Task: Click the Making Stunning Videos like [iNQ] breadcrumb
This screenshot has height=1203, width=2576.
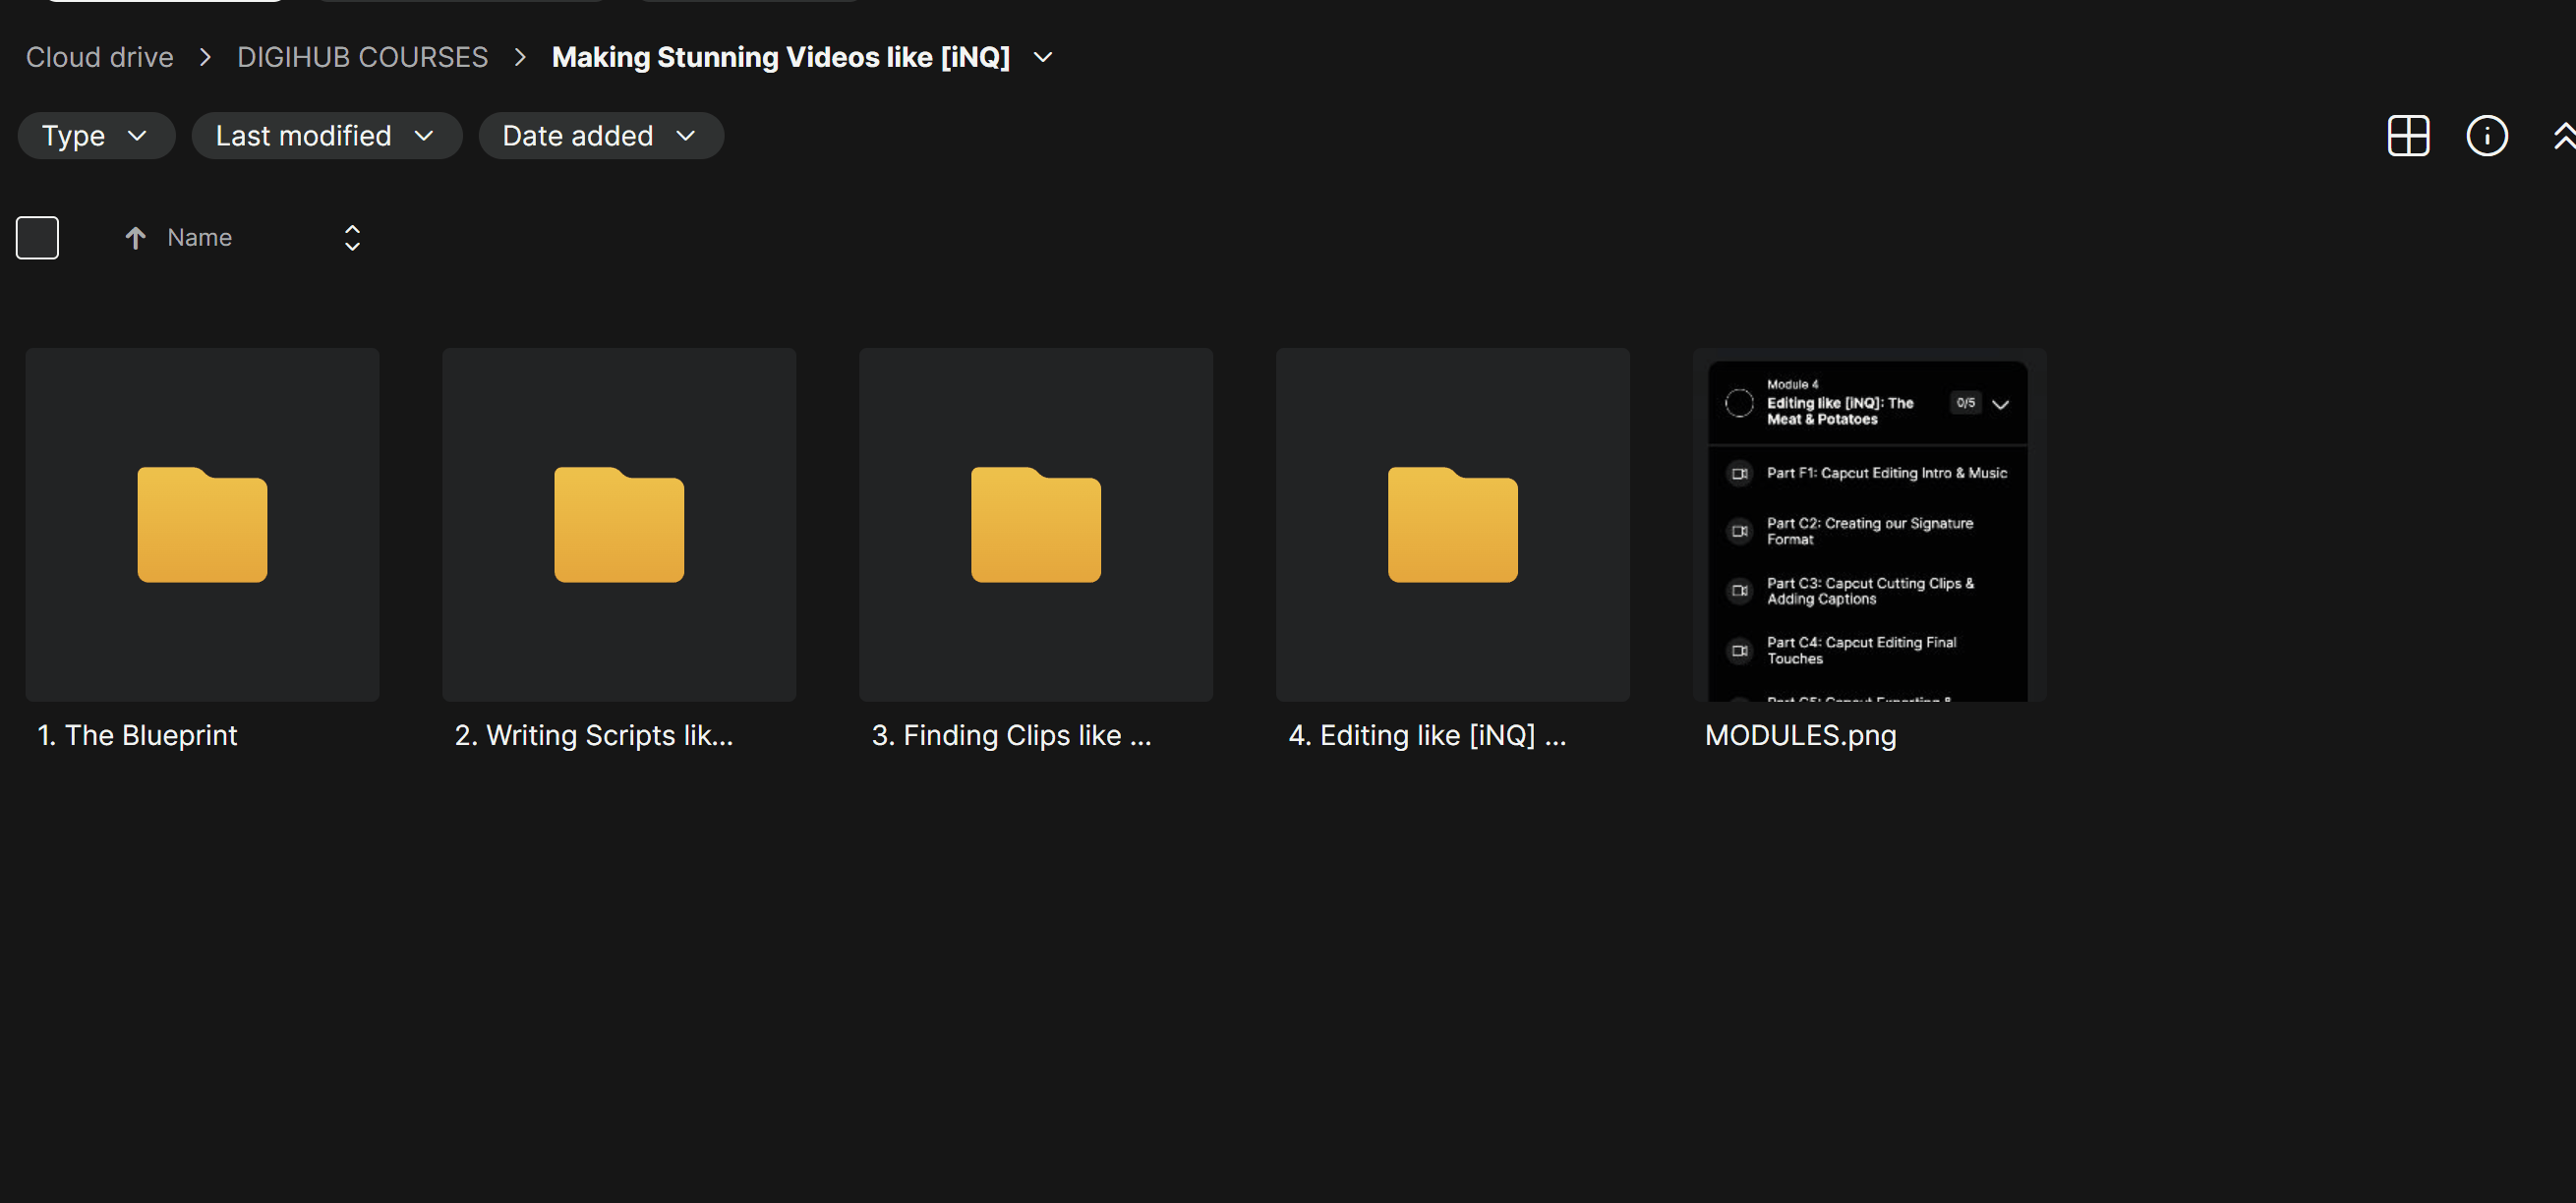Action: tap(781, 58)
